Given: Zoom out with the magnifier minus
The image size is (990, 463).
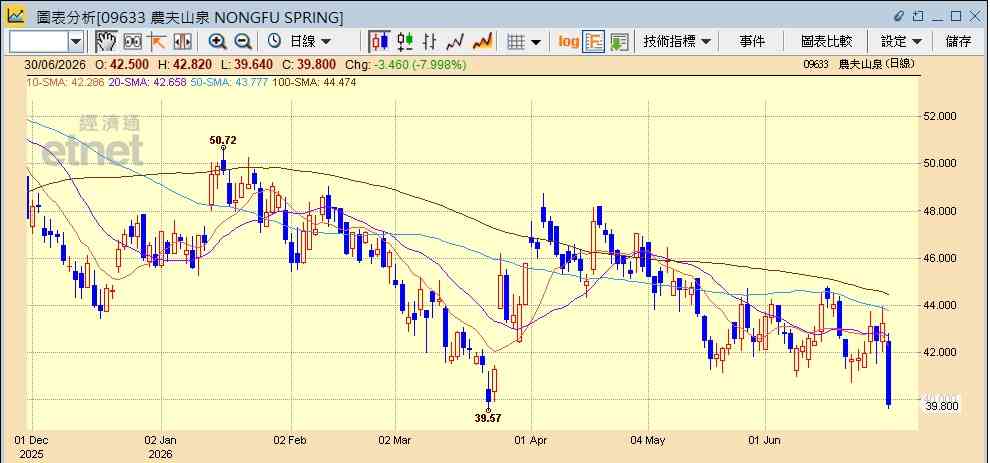Looking at the screenshot, I should (x=243, y=42).
